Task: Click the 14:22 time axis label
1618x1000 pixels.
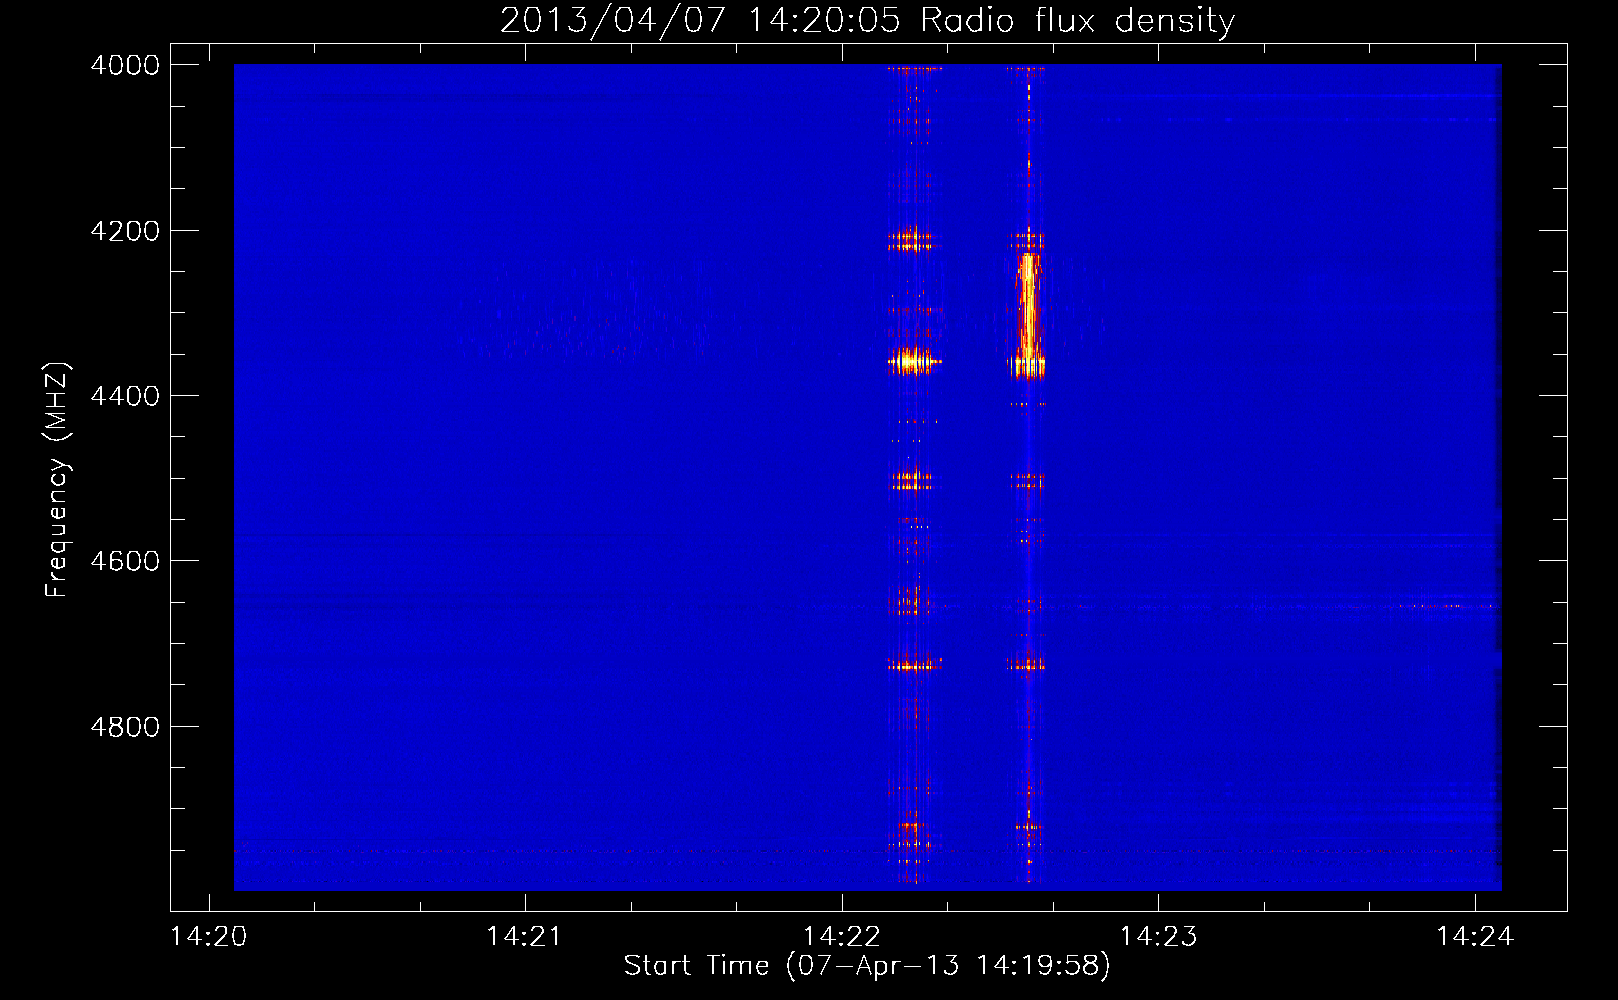Action: [x=842, y=936]
